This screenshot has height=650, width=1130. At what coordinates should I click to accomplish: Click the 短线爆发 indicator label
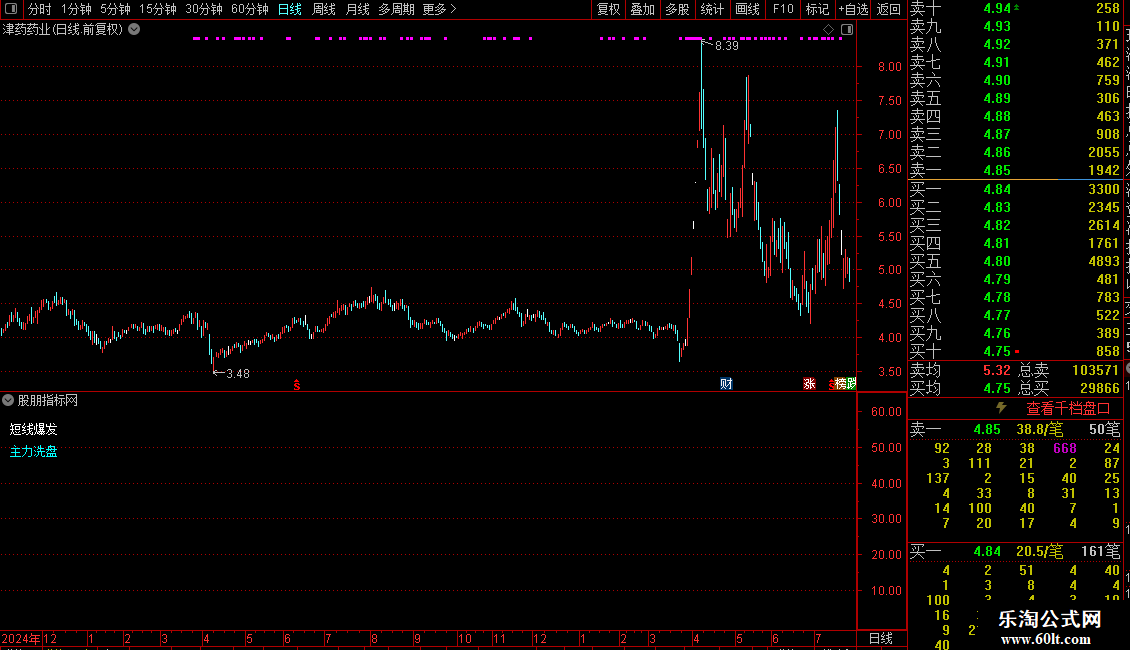coord(33,429)
